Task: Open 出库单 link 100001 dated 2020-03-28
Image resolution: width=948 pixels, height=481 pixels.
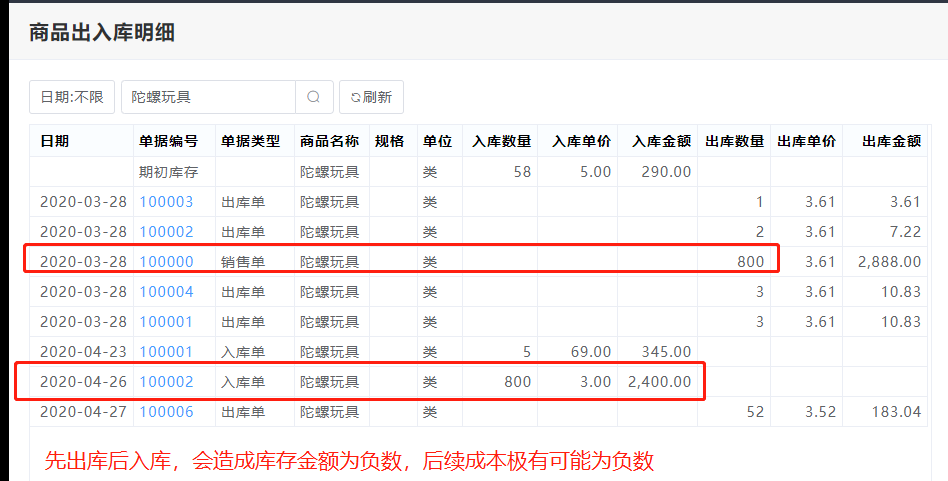Action: click(166, 322)
